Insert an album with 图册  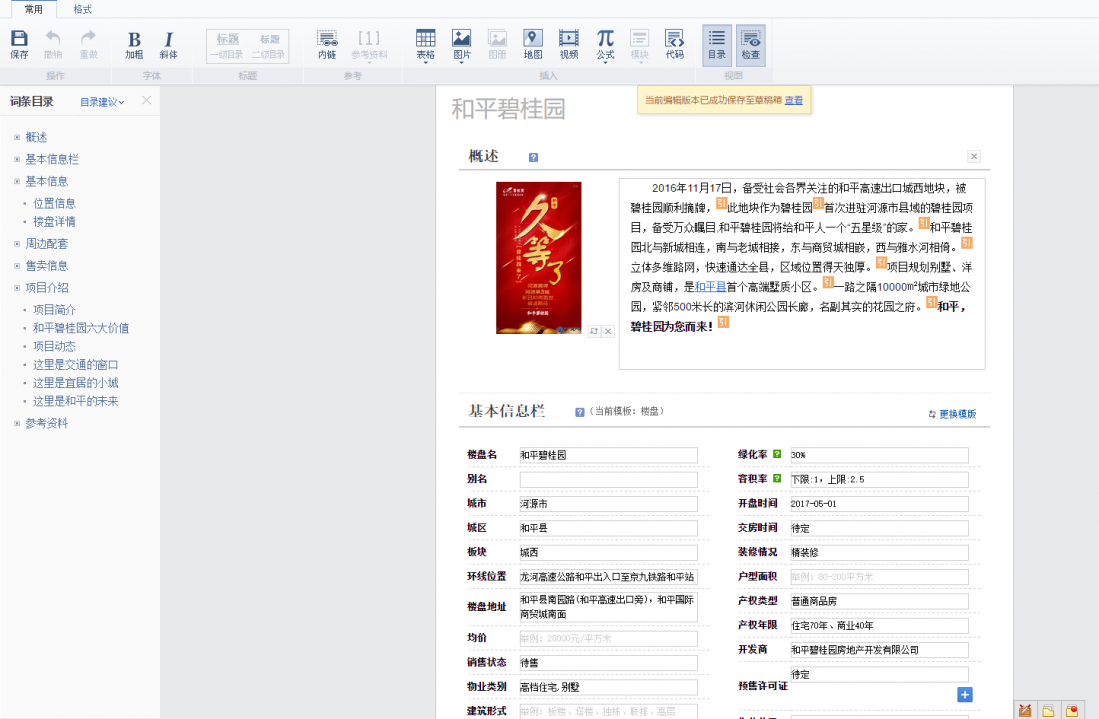[x=497, y=44]
